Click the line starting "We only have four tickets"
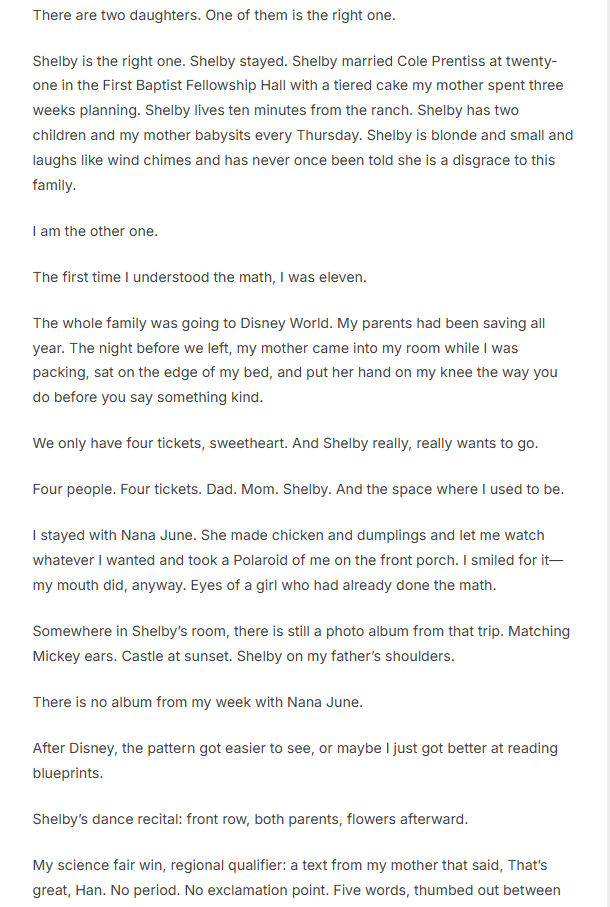The height and width of the screenshot is (907, 610). (x=285, y=443)
